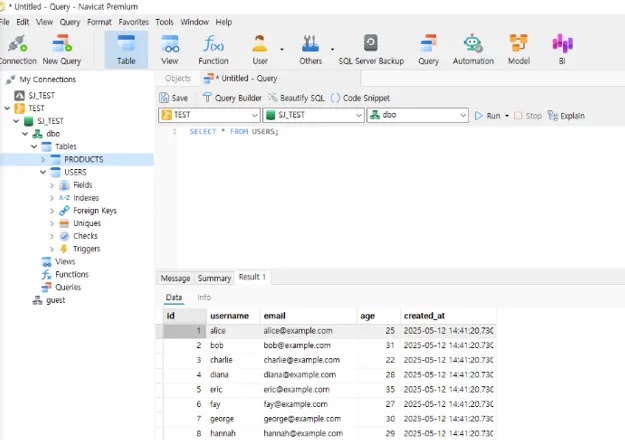Click the Explain button
The image size is (625, 440).
click(566, 116)
